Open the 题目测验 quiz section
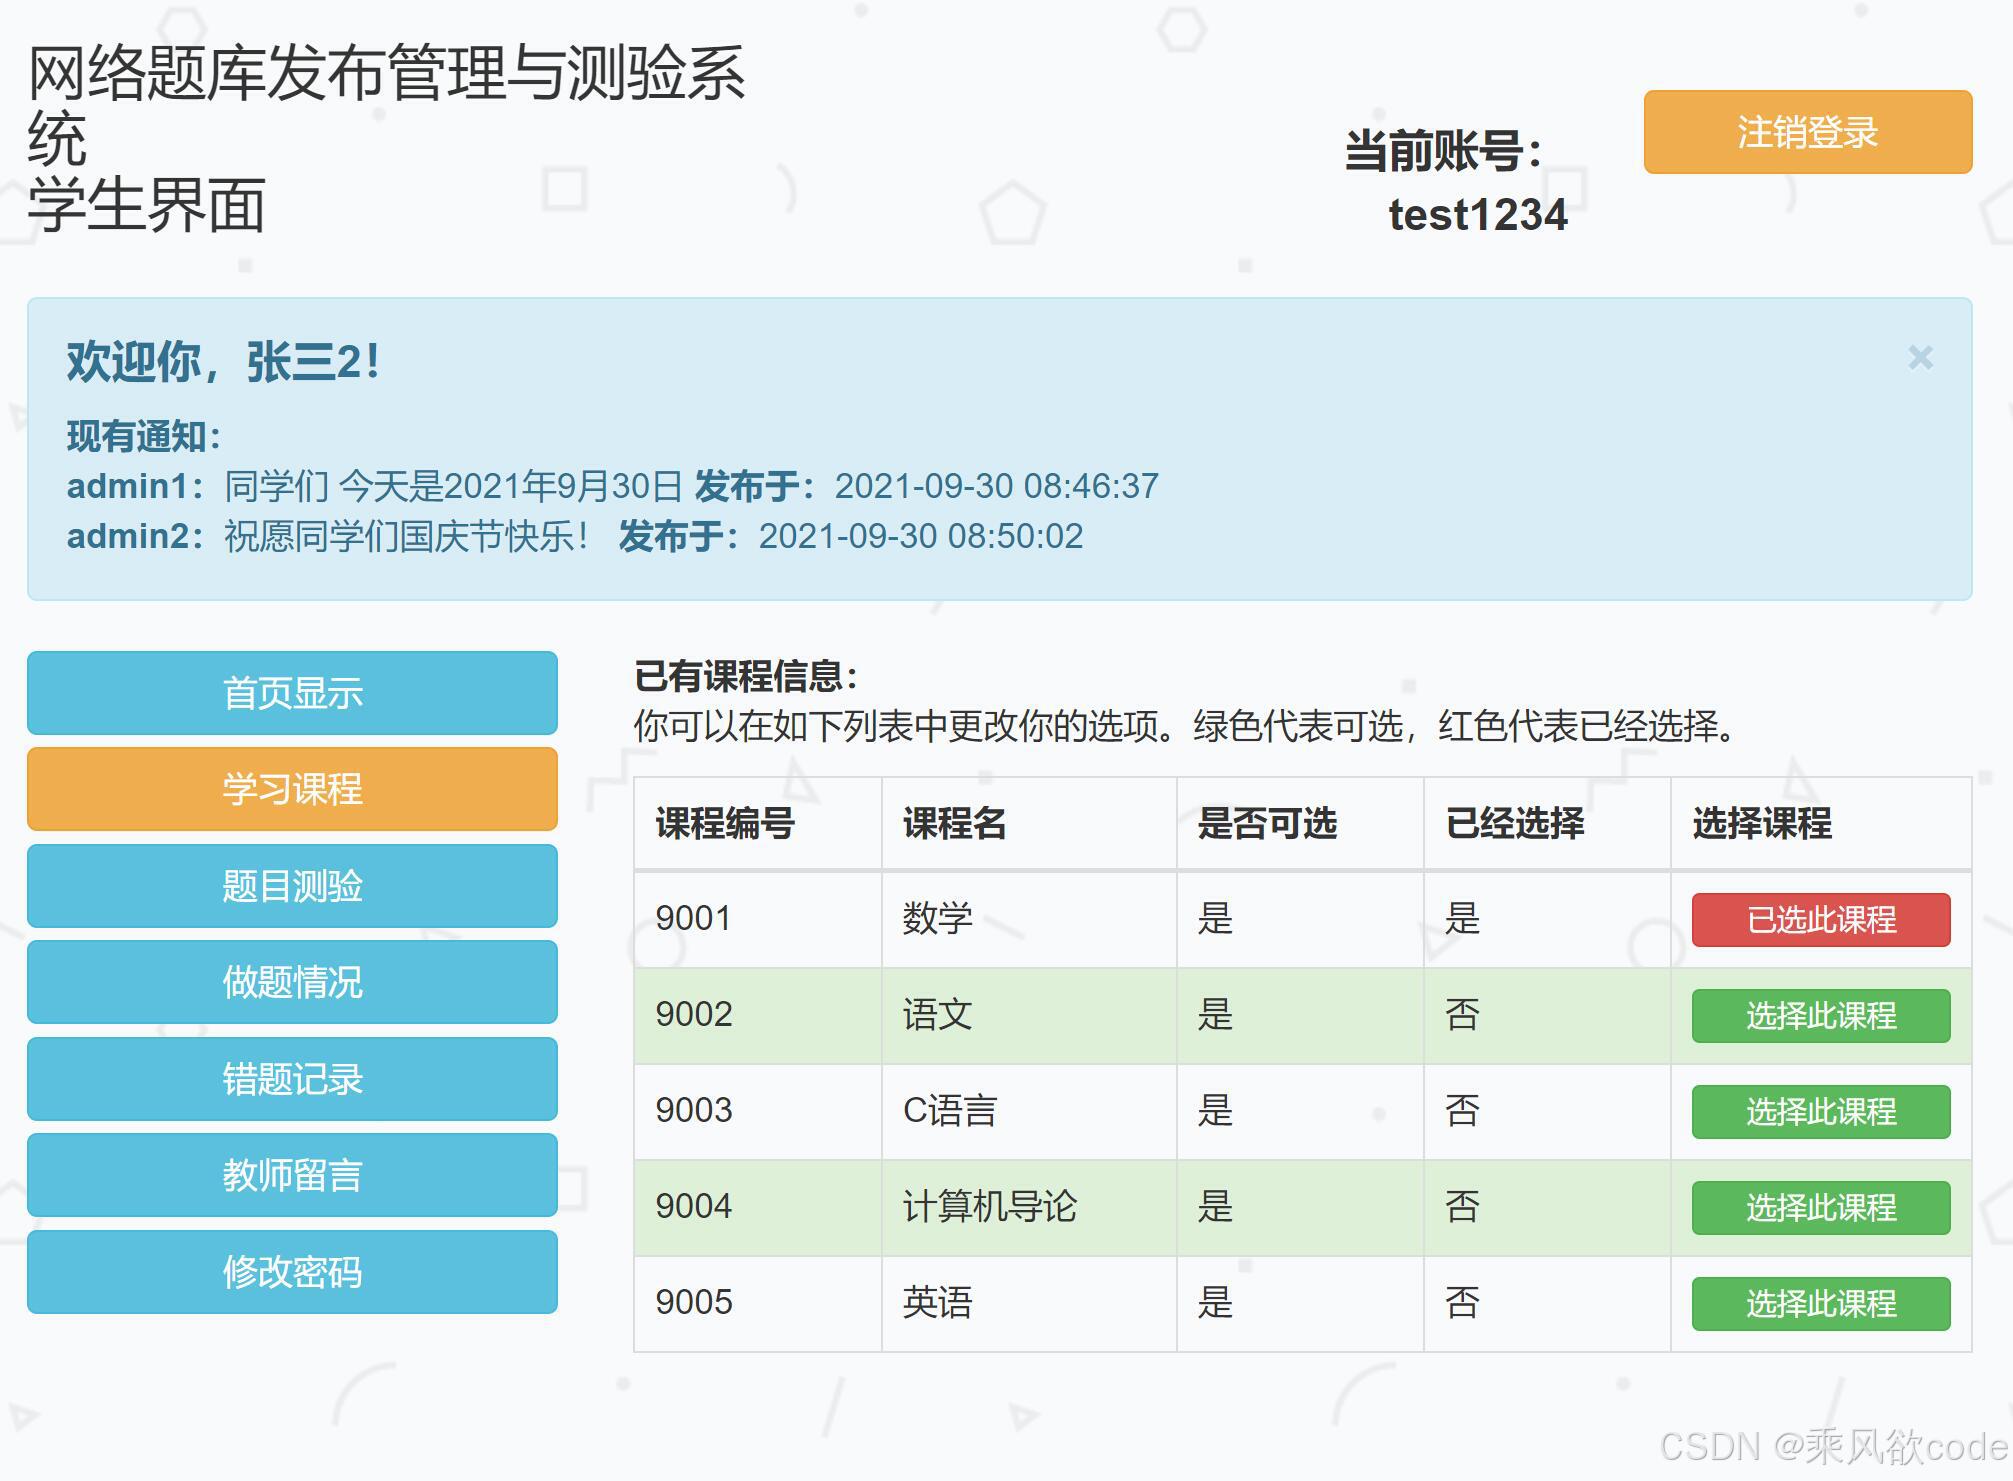 tap(292, 886)
